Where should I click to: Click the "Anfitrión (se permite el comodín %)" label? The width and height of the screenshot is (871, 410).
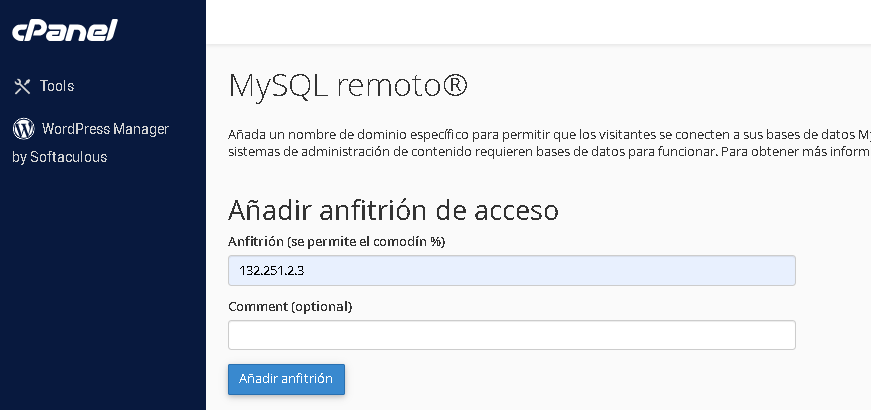337,242
